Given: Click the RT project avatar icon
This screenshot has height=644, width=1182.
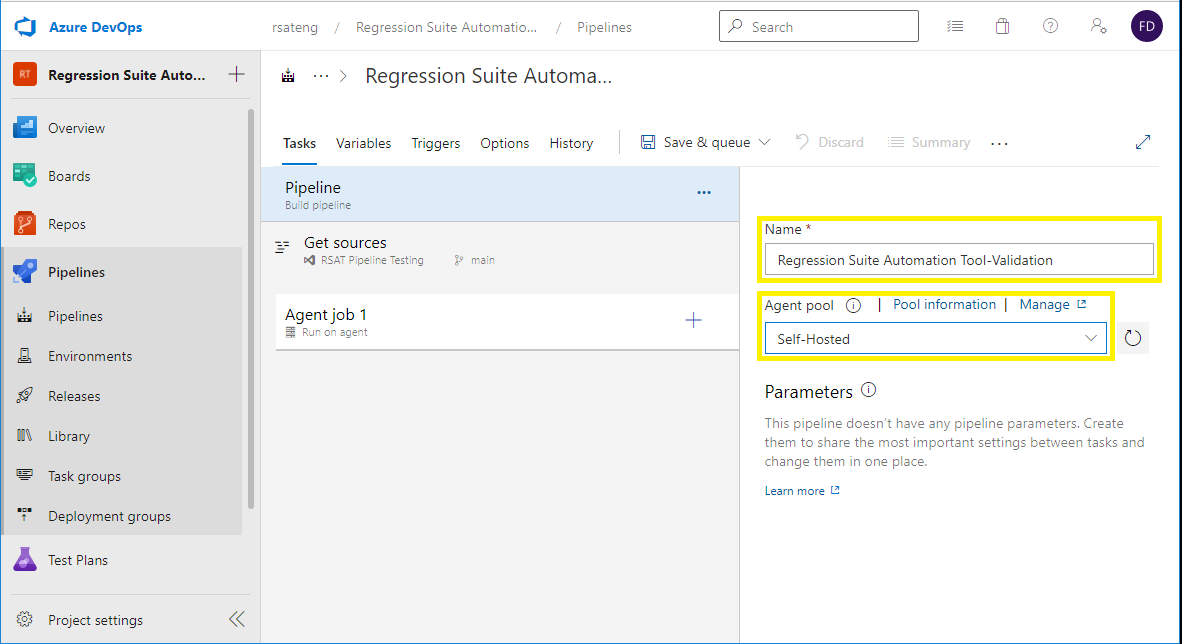Looking at the screenshot, I should pyautogui.click(x=25, y=75).
